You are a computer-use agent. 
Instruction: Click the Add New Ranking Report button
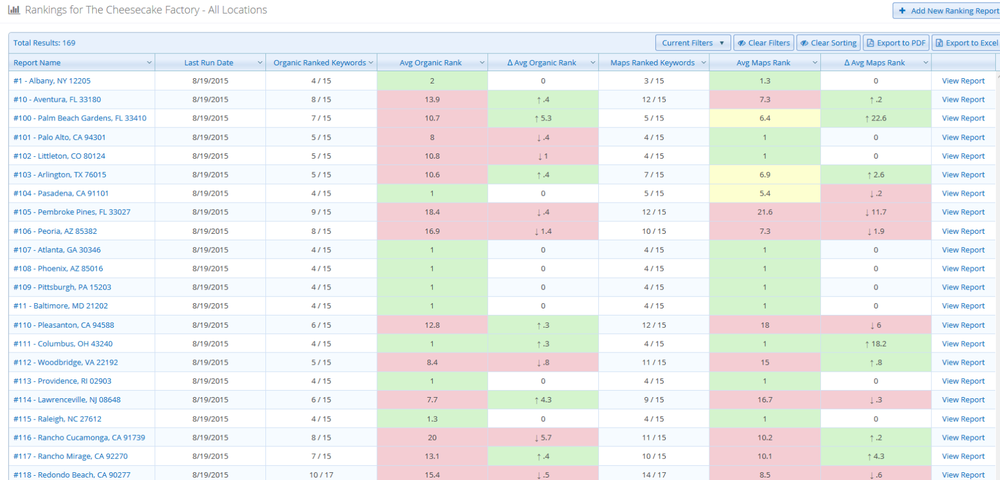pyautogui.click(x=946, y=11)
